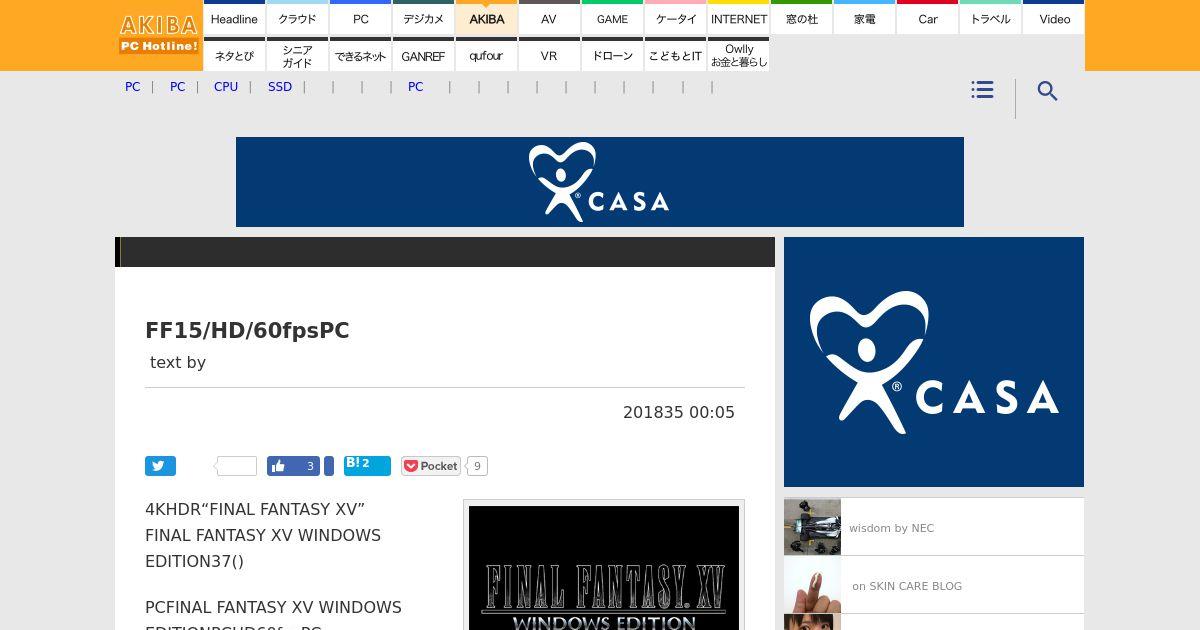Click the article date 201835 00:05
The width and height of the screenshot is (1200, 630).
(679, 412)
